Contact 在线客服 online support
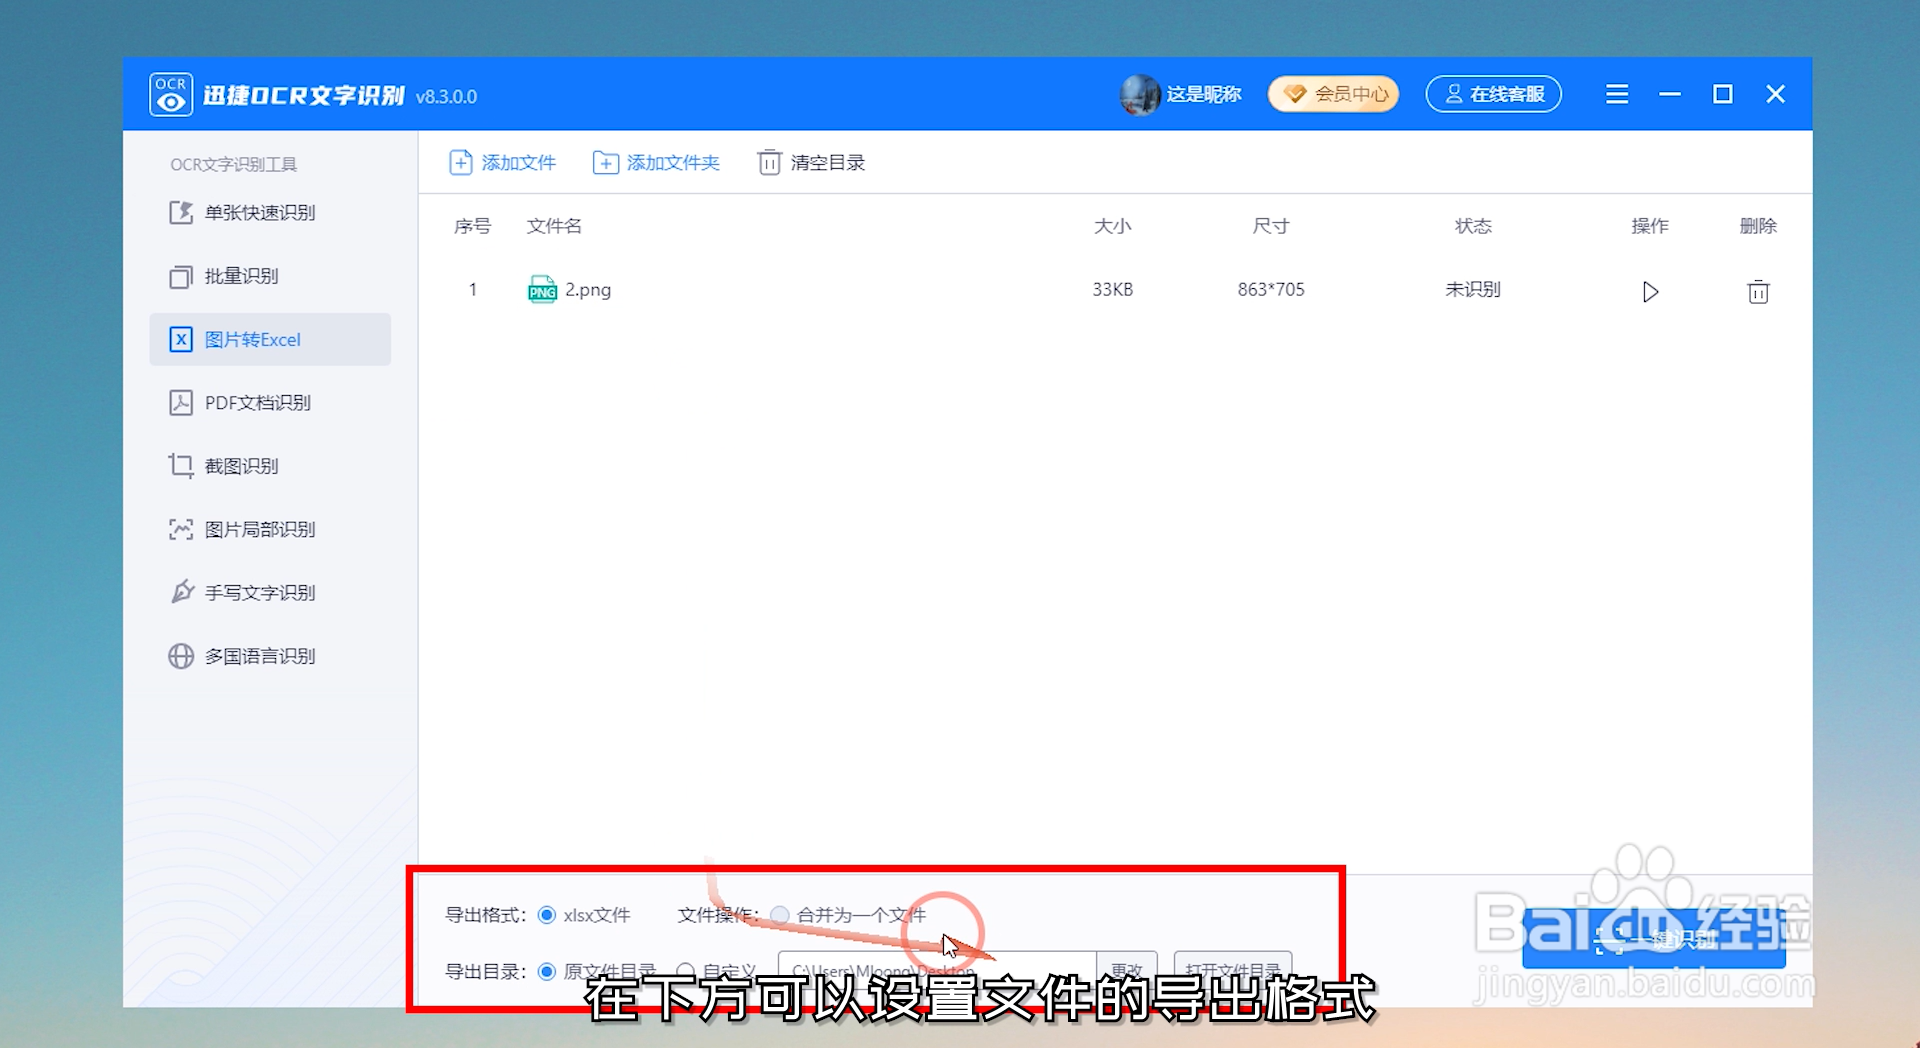The image size is (1920, 1048). click(x=1493, y=94)
